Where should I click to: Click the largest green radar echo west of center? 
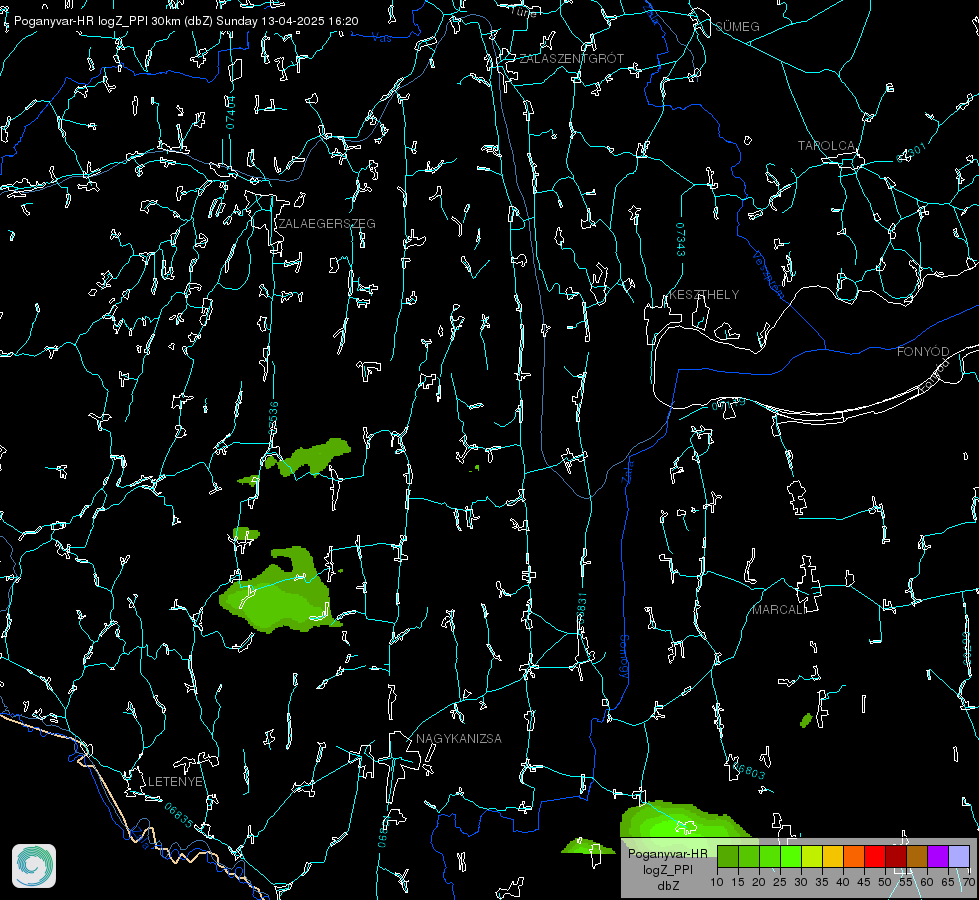point(279,591)
